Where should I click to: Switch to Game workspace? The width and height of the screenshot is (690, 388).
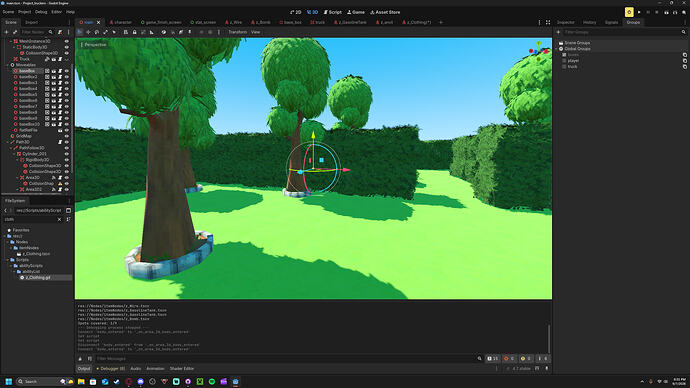pyautogui.click(x=356, y=12)
